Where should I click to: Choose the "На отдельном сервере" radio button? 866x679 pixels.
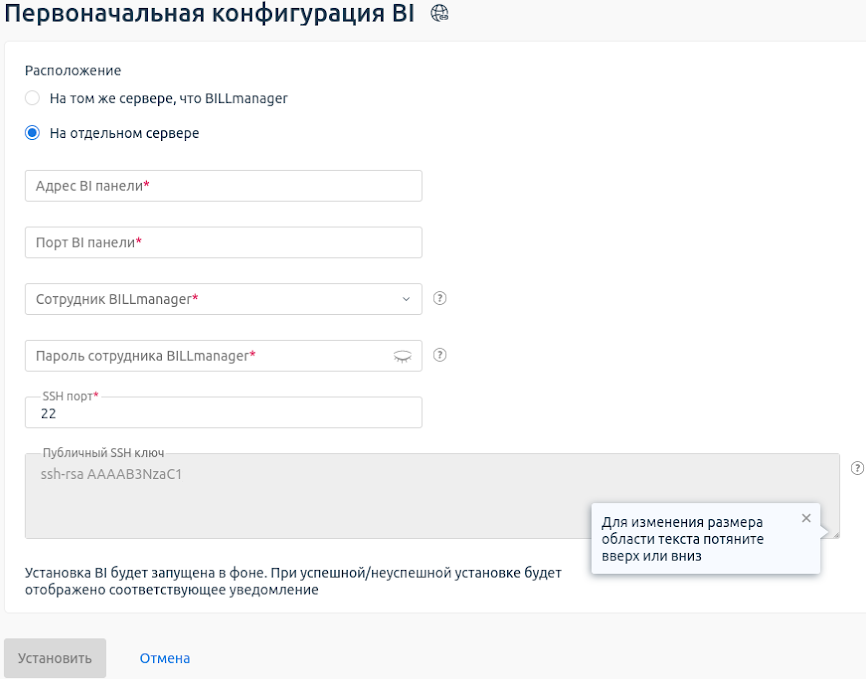pyautogui.click(x=33, y=133)
